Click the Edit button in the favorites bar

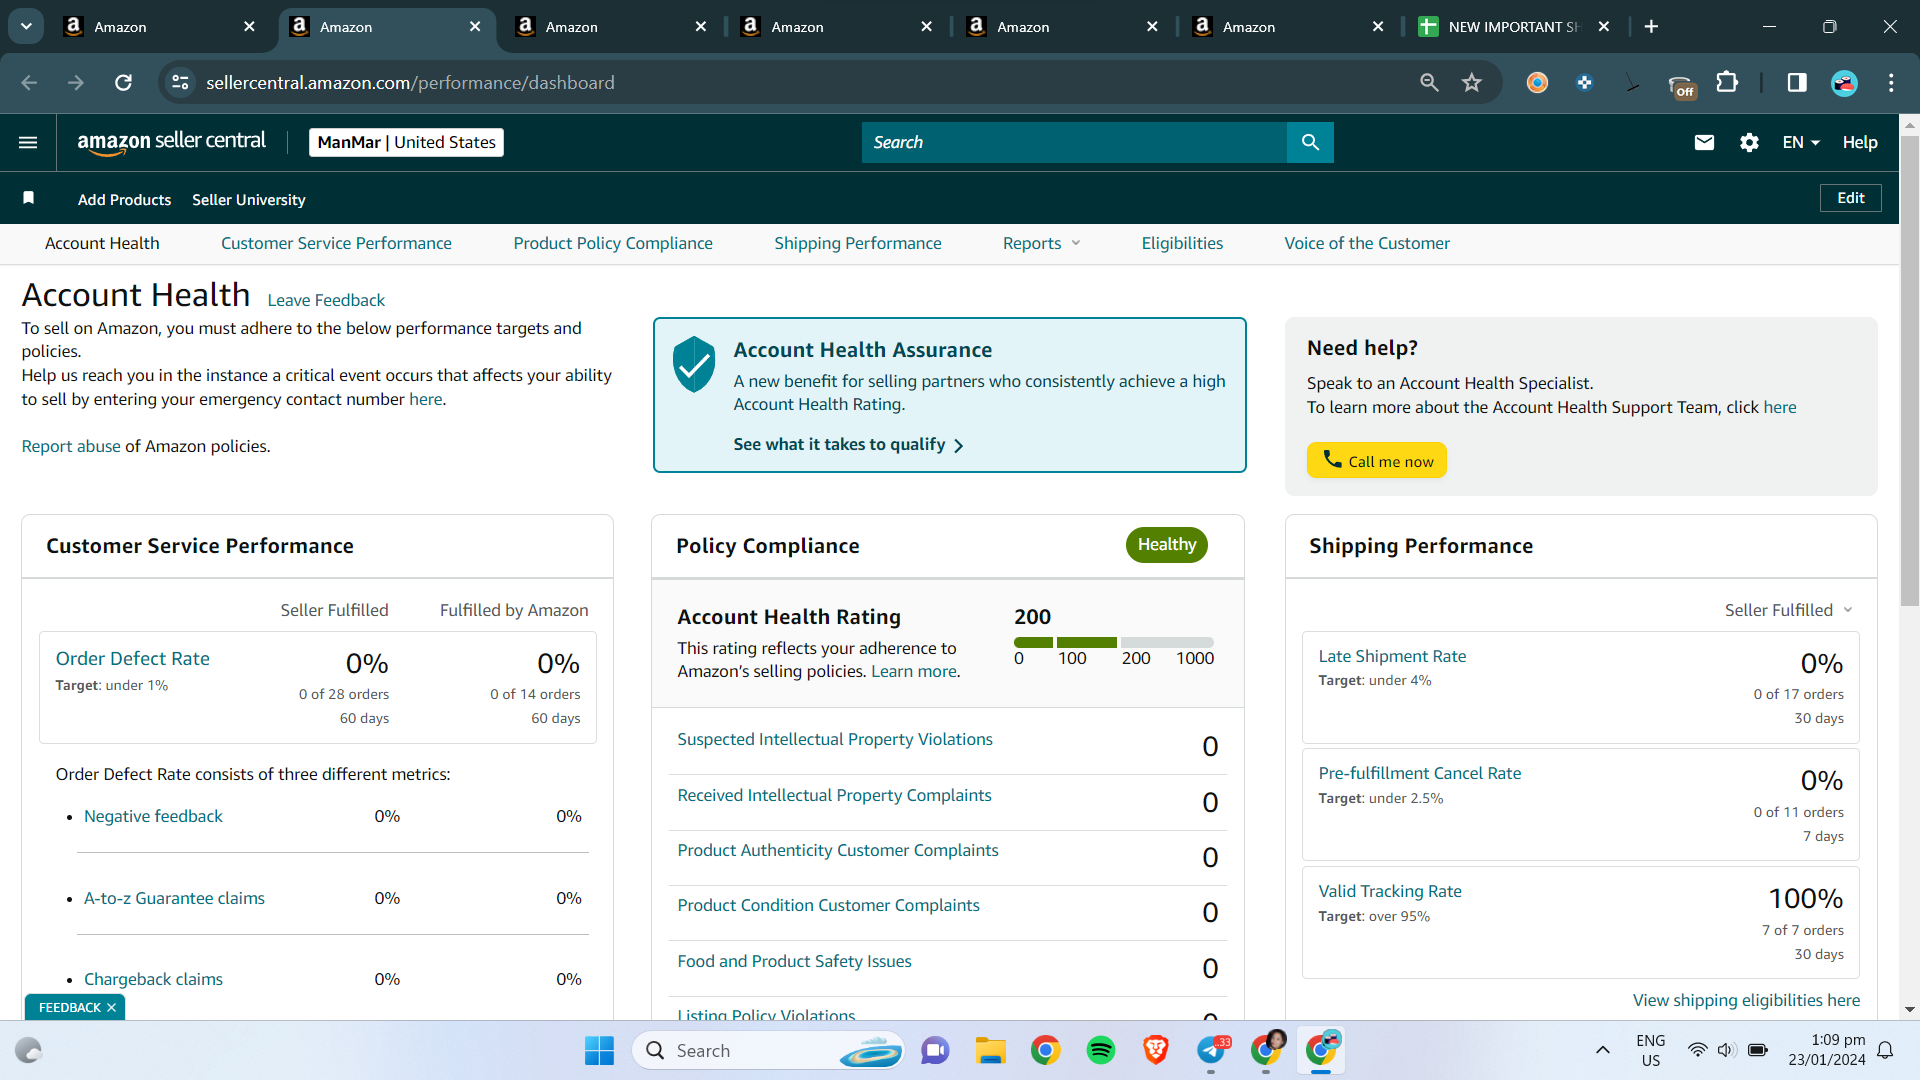coord(1850,198)
